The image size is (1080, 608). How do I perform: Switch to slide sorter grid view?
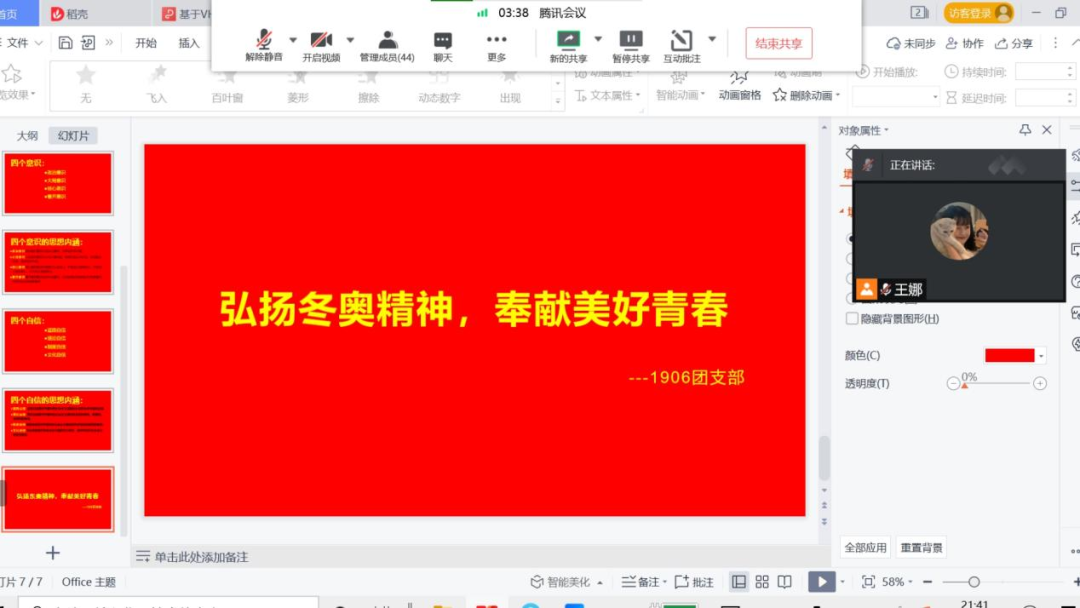pos(762,582)
